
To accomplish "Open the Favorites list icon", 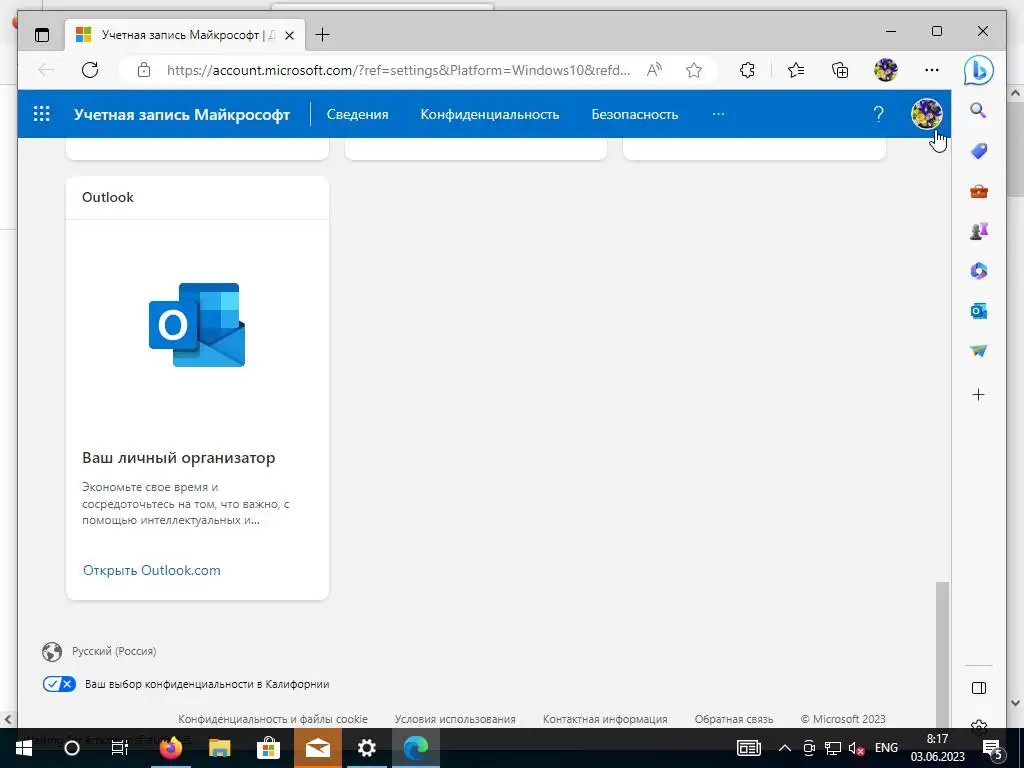I will coord(795,70).
